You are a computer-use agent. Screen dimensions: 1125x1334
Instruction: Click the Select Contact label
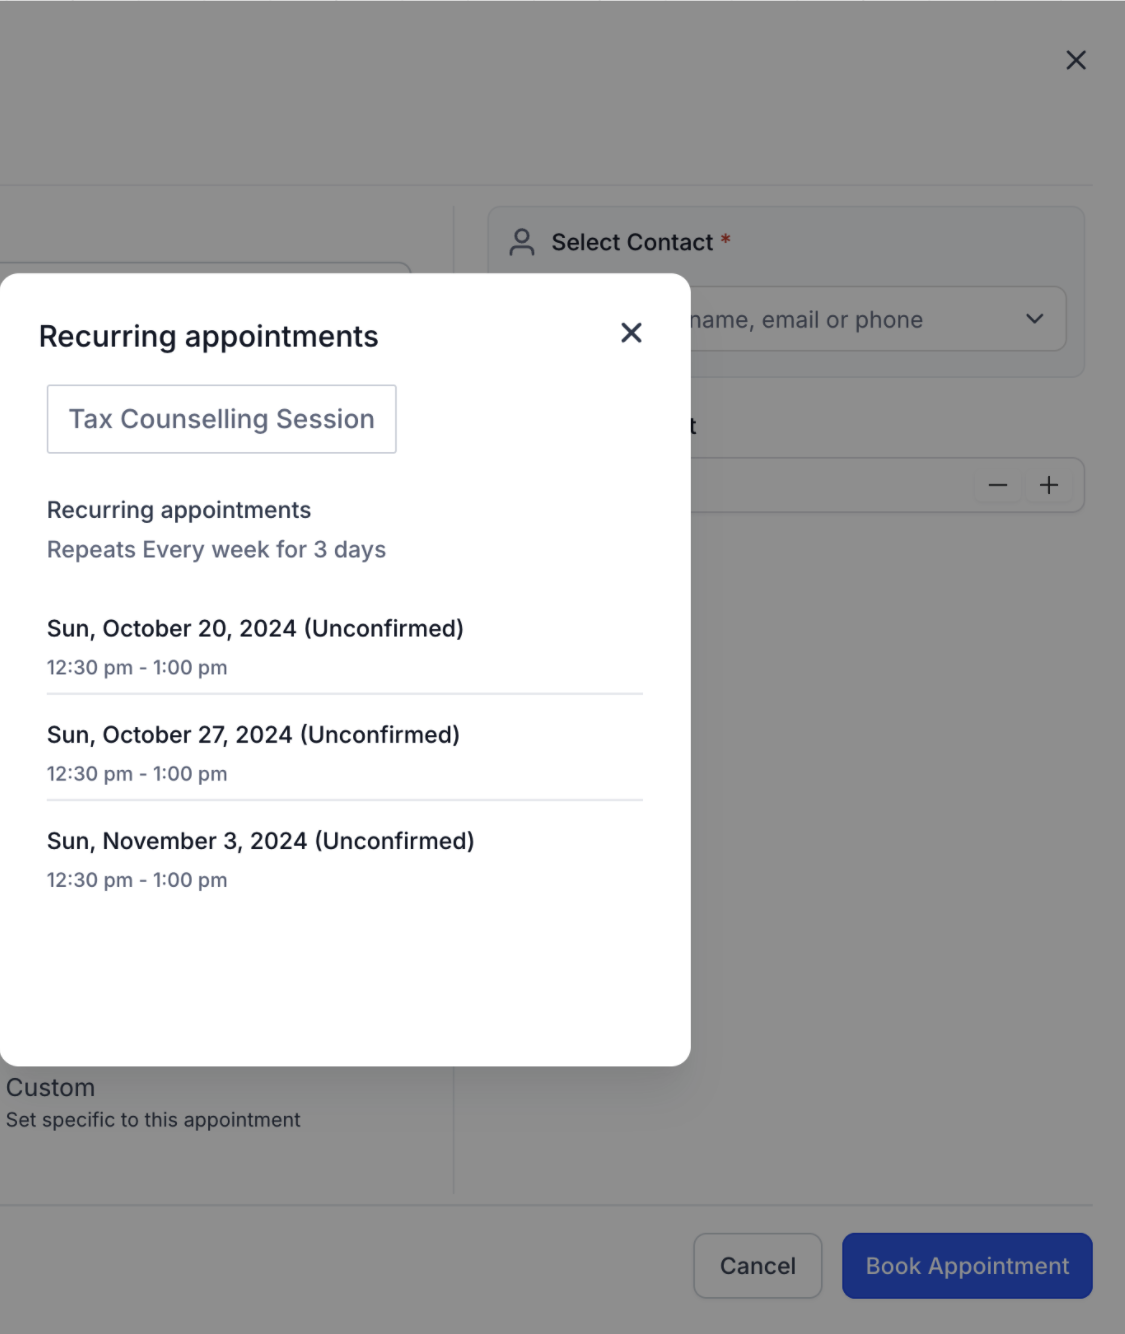[x=632, y=242]
